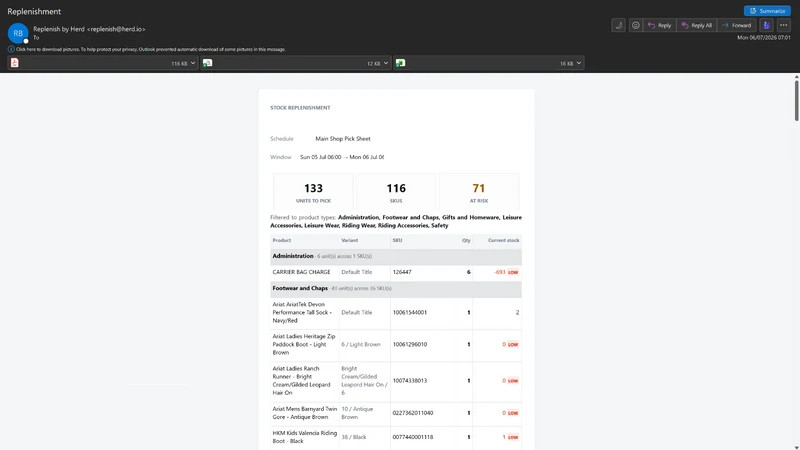The image size is (800, 450).
Task: Open the emoji reaction icon
Action: coord(635,25)
